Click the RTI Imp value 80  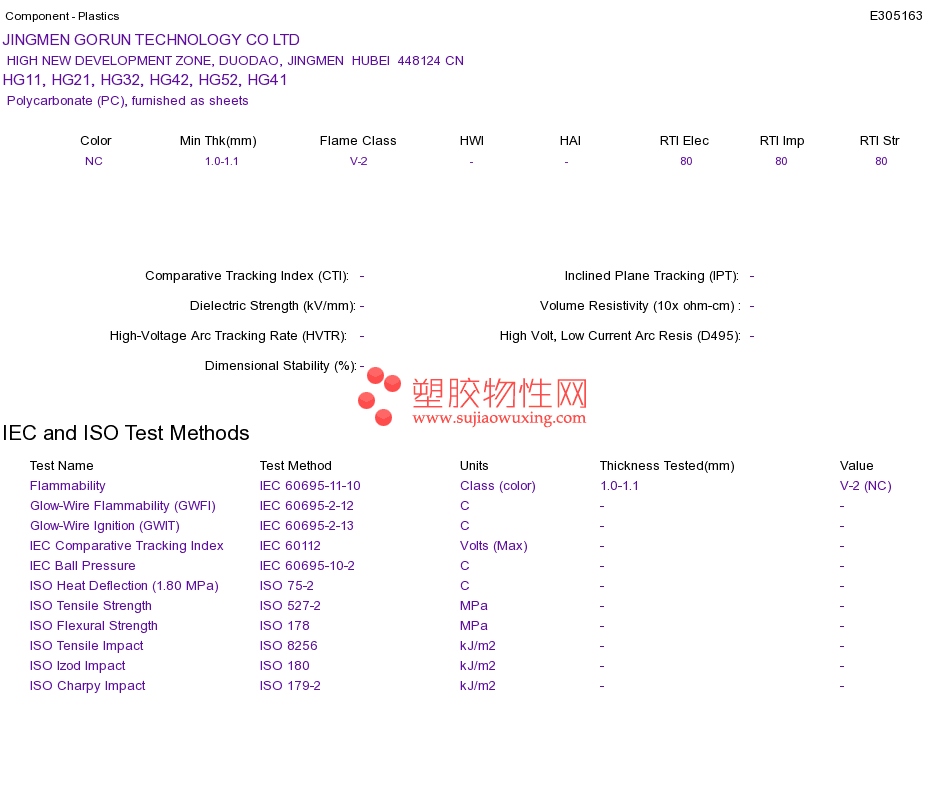(781, 161)
